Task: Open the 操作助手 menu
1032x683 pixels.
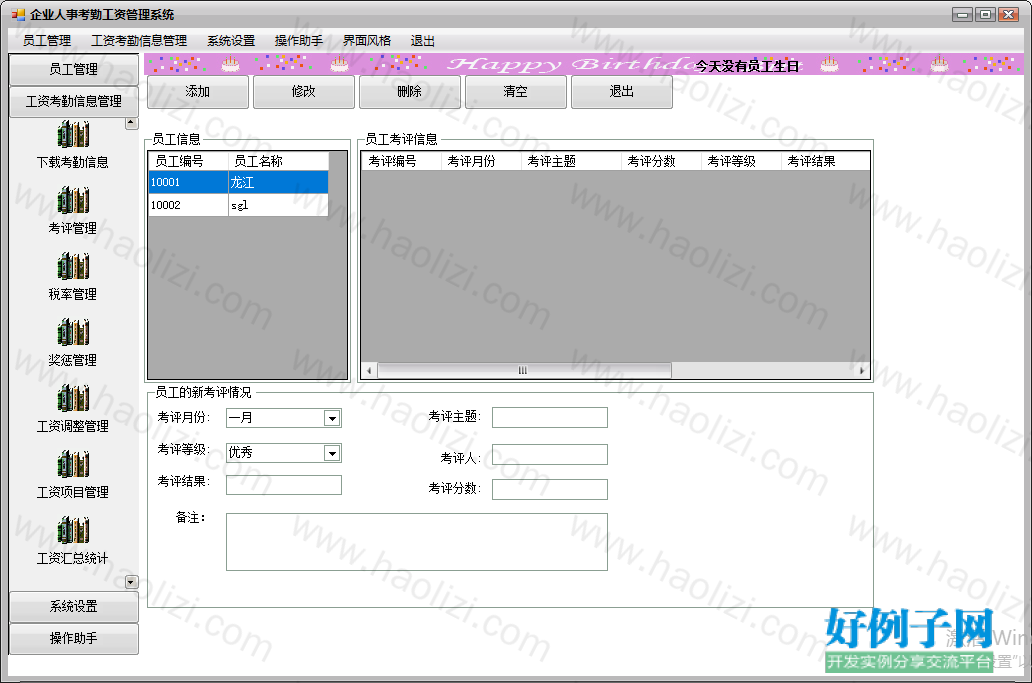Action: [x=299, y=41]
